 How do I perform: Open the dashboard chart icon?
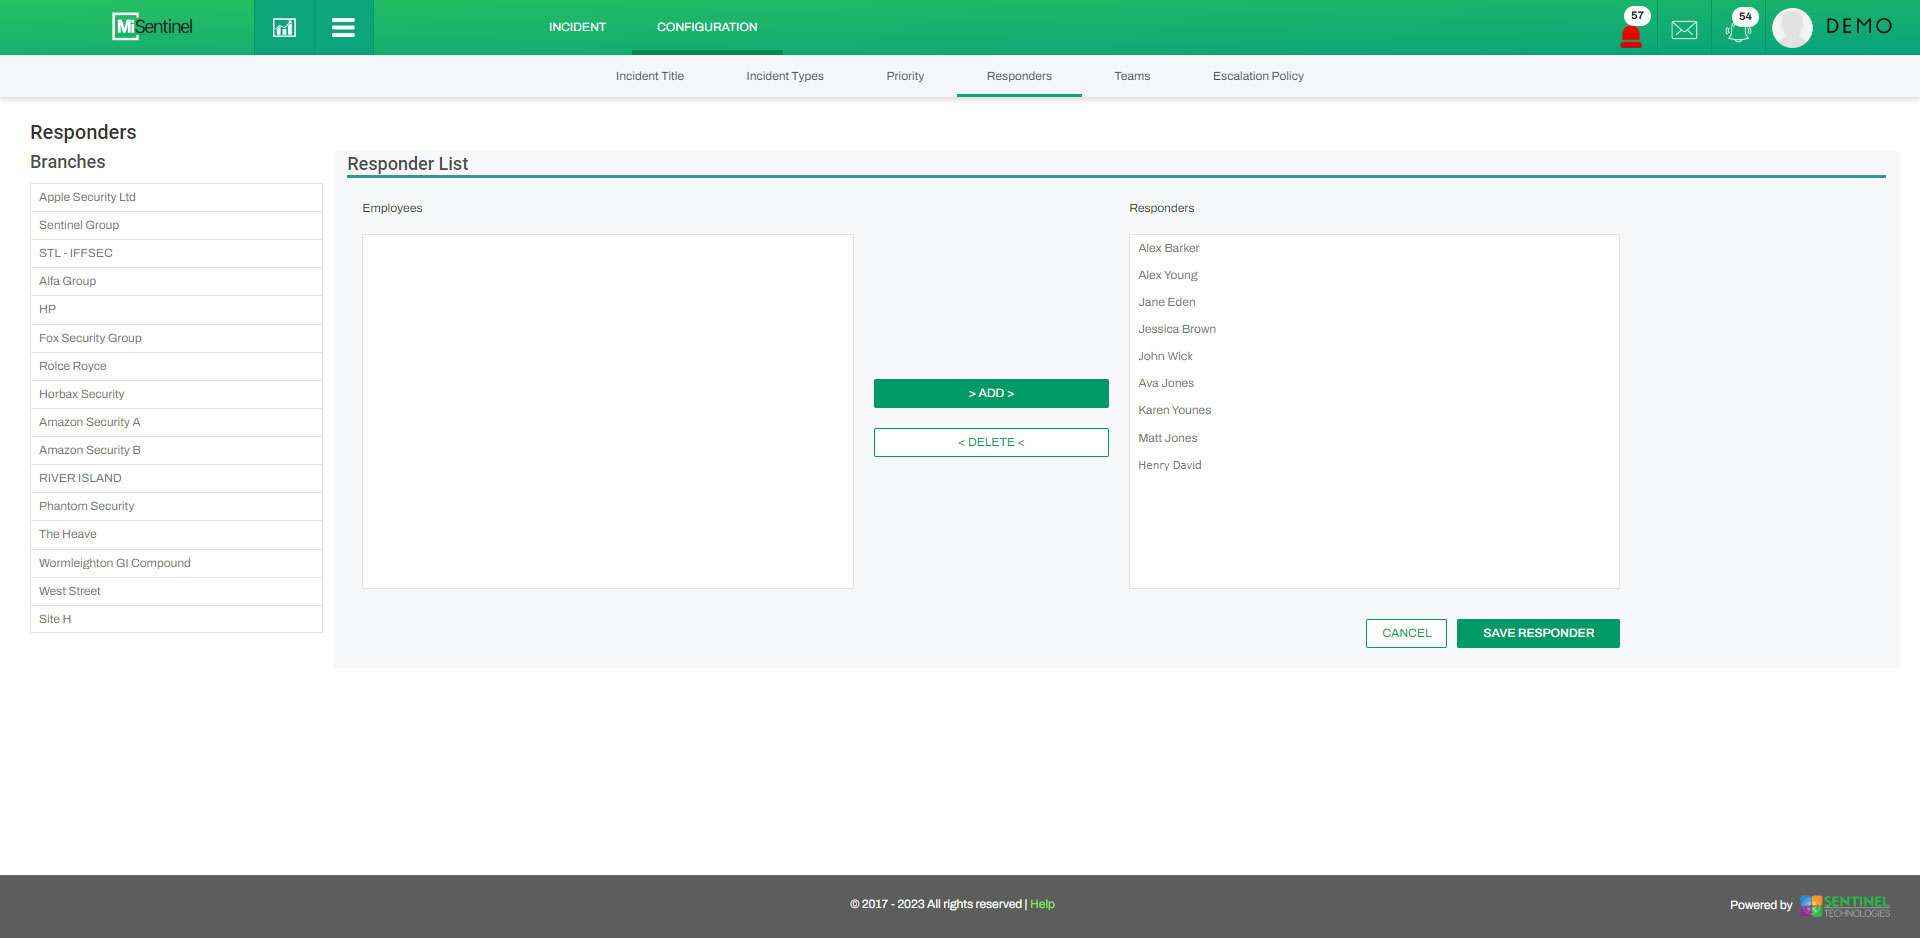click(x=284, y=27)
